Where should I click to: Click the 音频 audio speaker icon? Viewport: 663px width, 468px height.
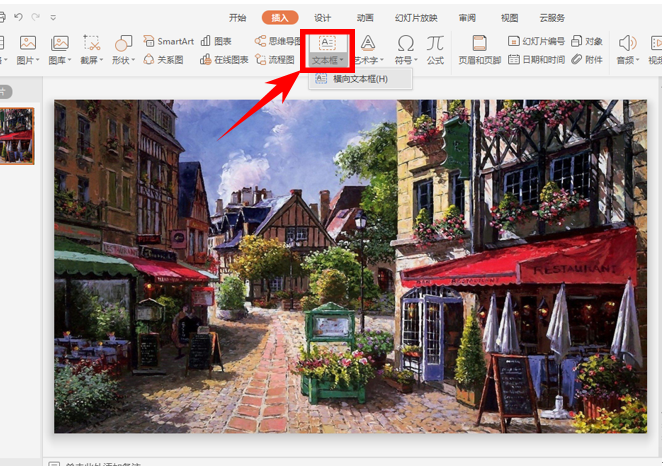click(627, 43)
